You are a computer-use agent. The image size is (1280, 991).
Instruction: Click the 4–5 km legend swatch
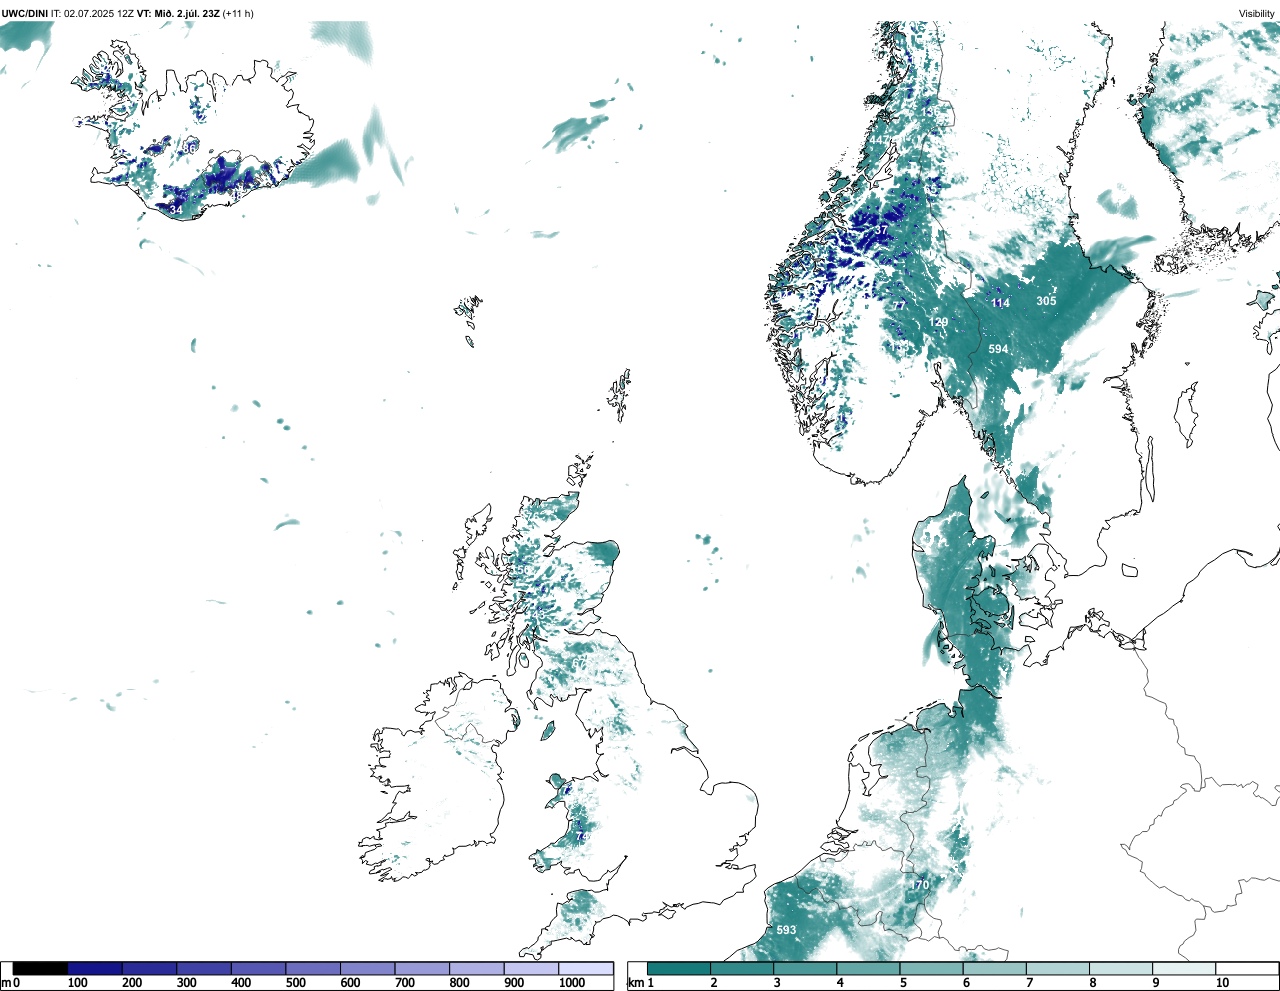868,968
